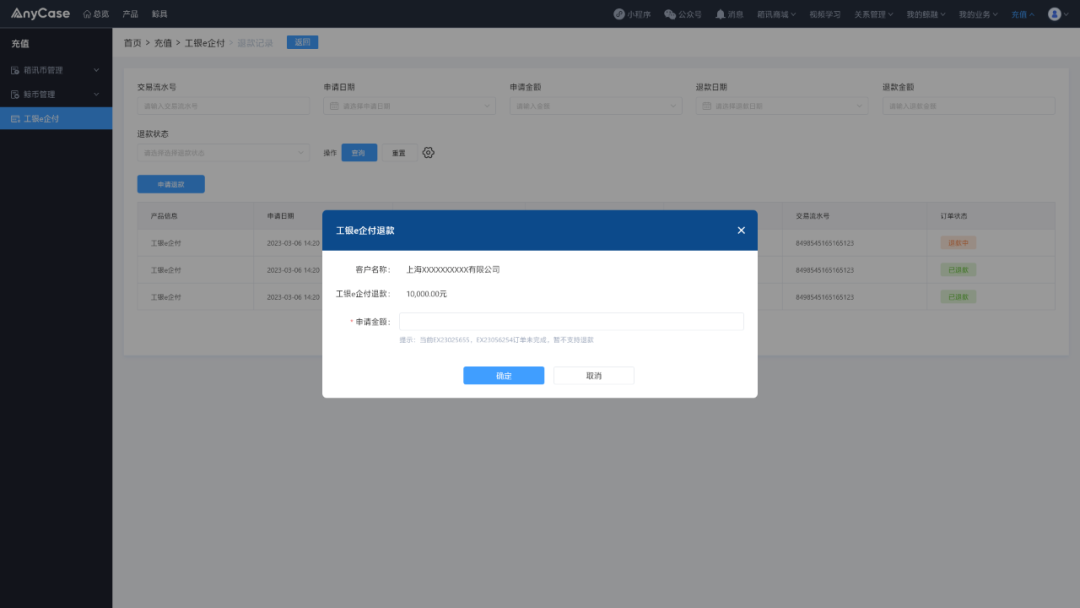
Task: Click the 取消 button in the dialog
Action: (594, 375)
